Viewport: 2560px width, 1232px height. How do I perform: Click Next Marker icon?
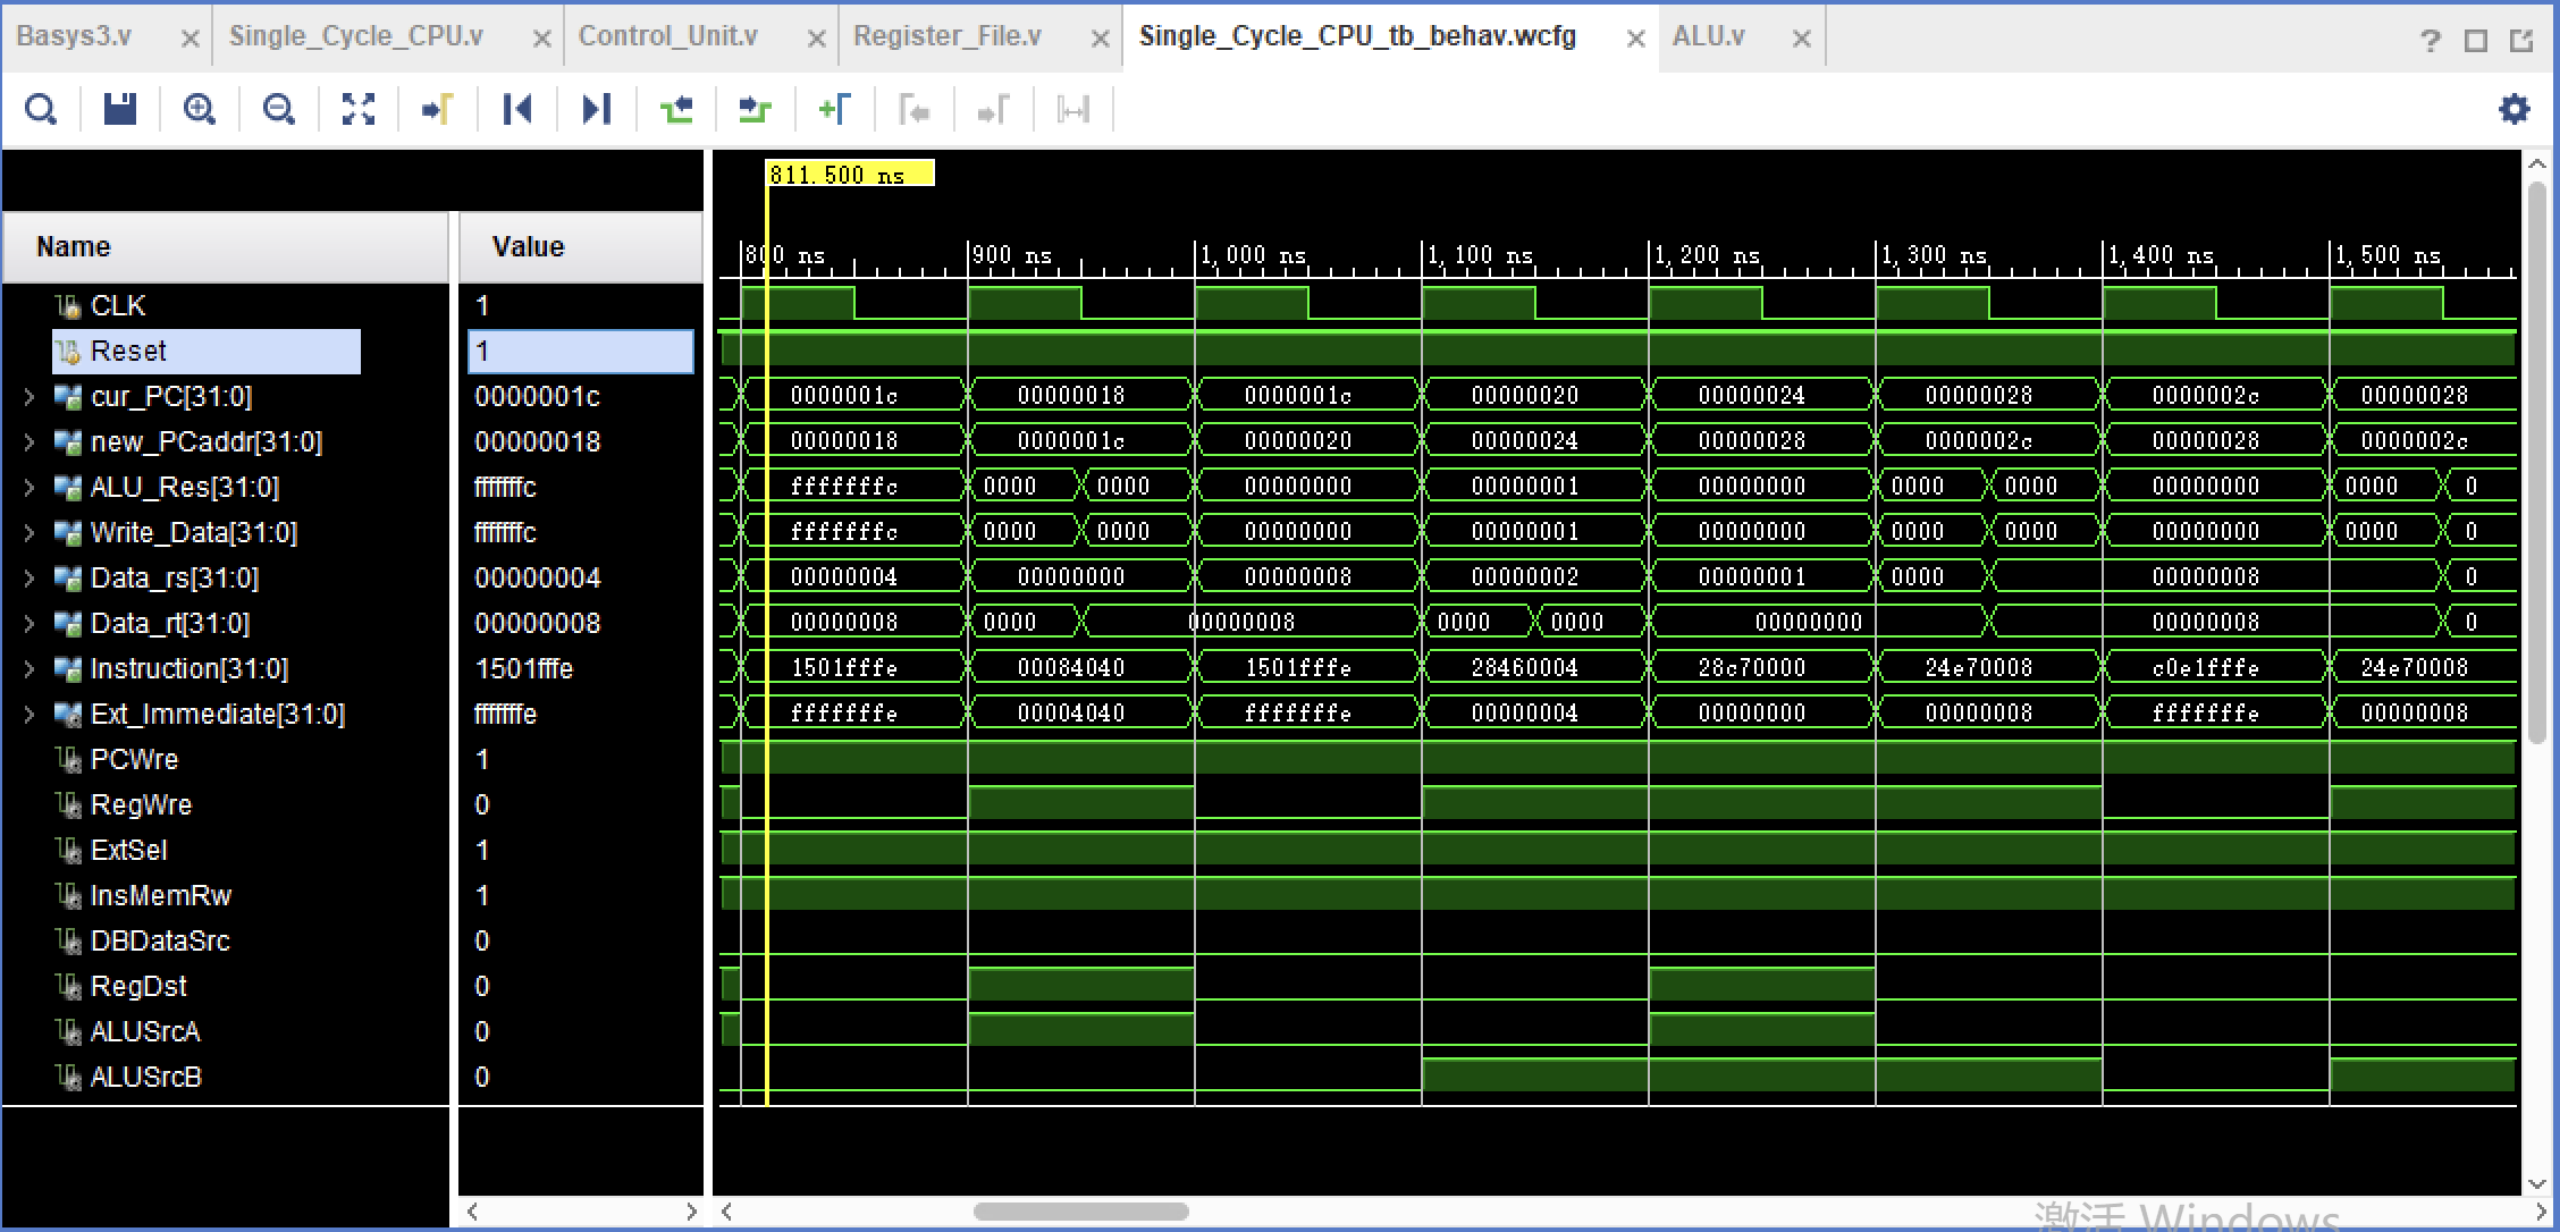pos(993,109)
